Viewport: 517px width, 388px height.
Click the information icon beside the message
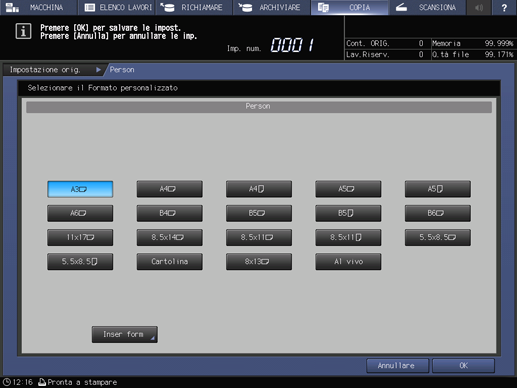click(23, 32)
